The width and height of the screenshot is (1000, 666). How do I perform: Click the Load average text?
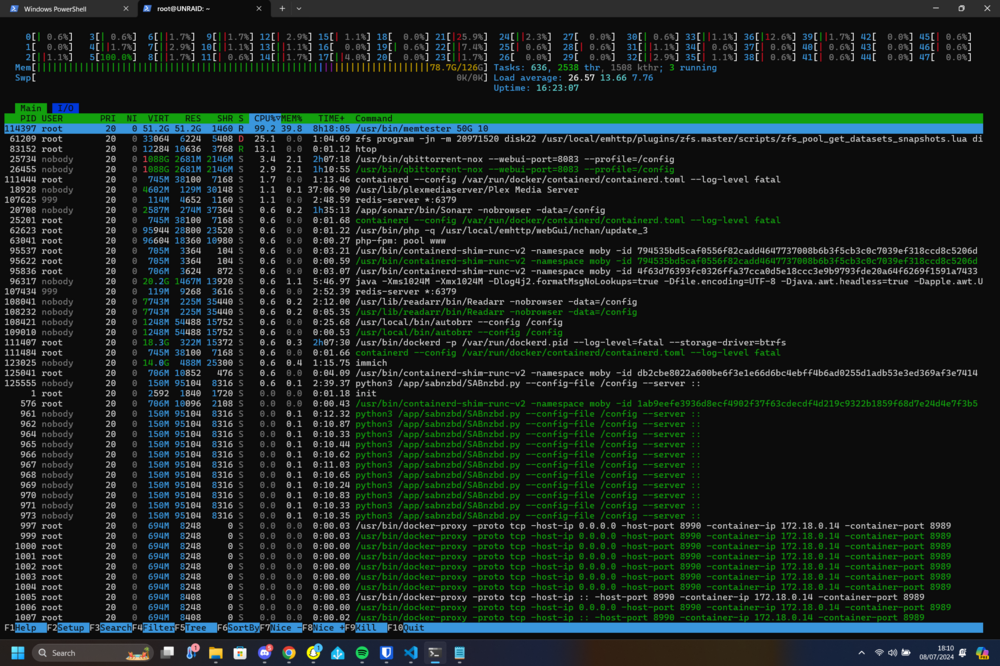coord(573,78)
